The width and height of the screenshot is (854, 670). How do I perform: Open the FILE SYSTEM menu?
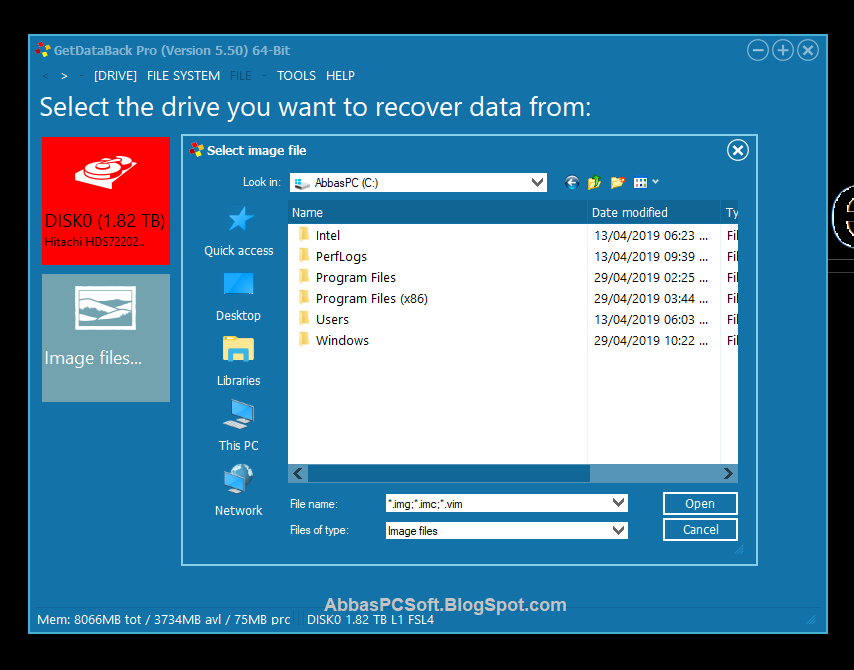pyautogui.click(x=183, y=76)
